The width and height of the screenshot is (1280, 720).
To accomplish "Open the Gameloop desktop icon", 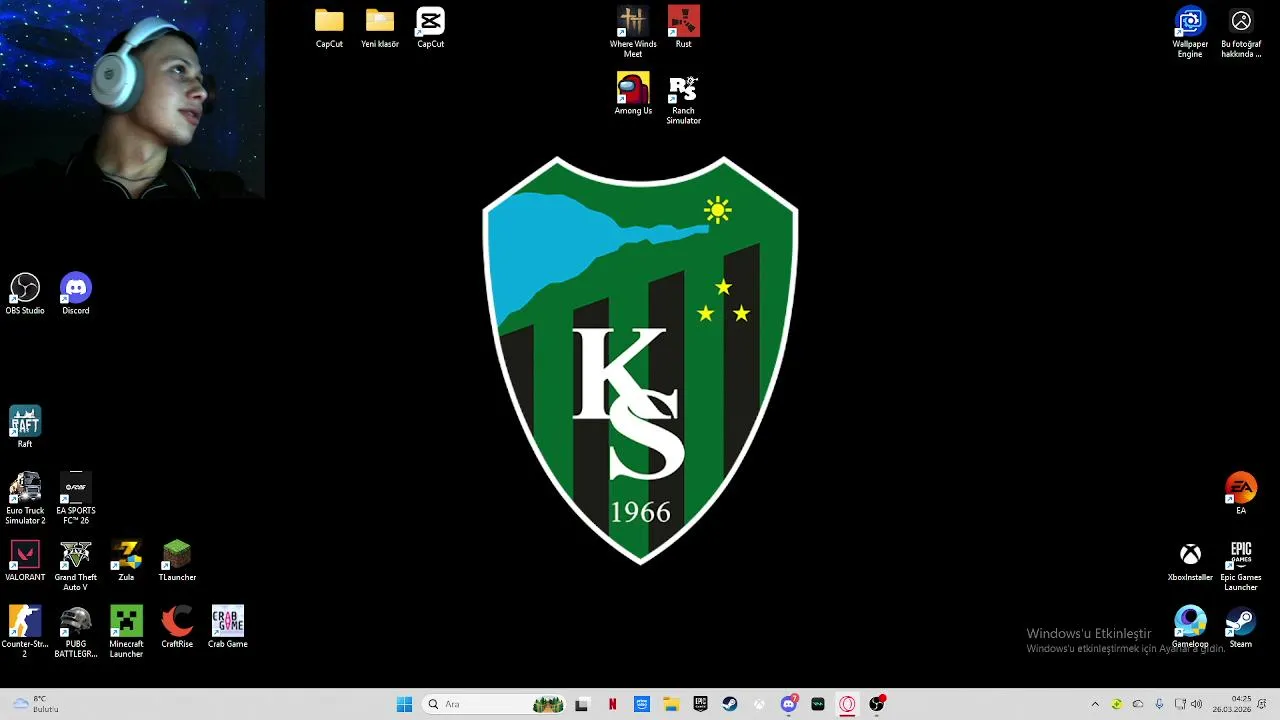I will click(x=1190, y=627).
